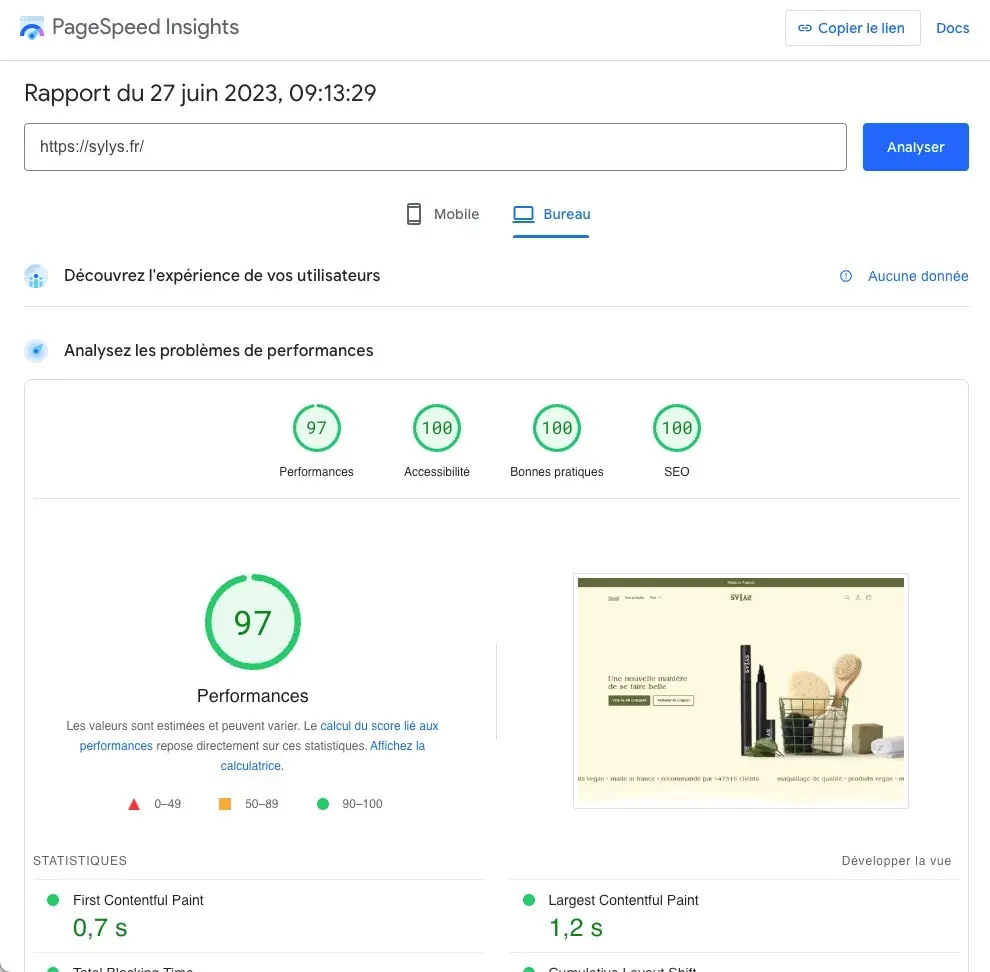
Task: Click the First Contentful Paint metric label
Action: pyautogui.click(x=138, y=900)
